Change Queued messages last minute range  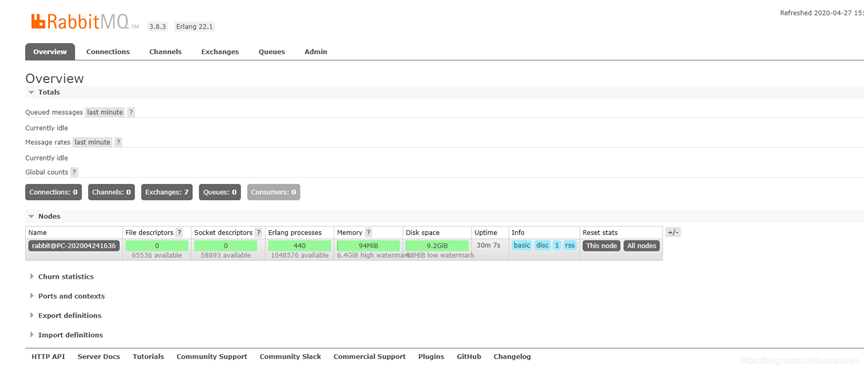click(105, 112)
